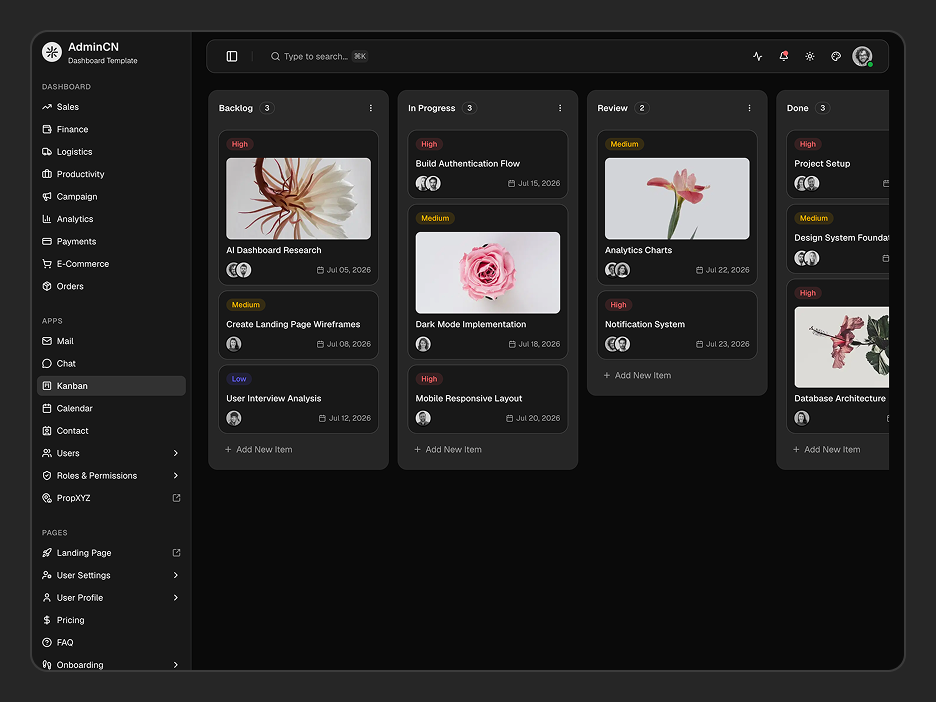Toggle light mode sun icon
The image size is (936, 702).
coord(810,56)
